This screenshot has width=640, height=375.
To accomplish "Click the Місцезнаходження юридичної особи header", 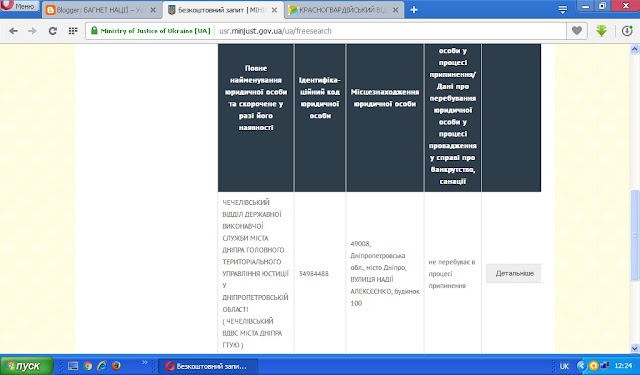I will [384, 98].
